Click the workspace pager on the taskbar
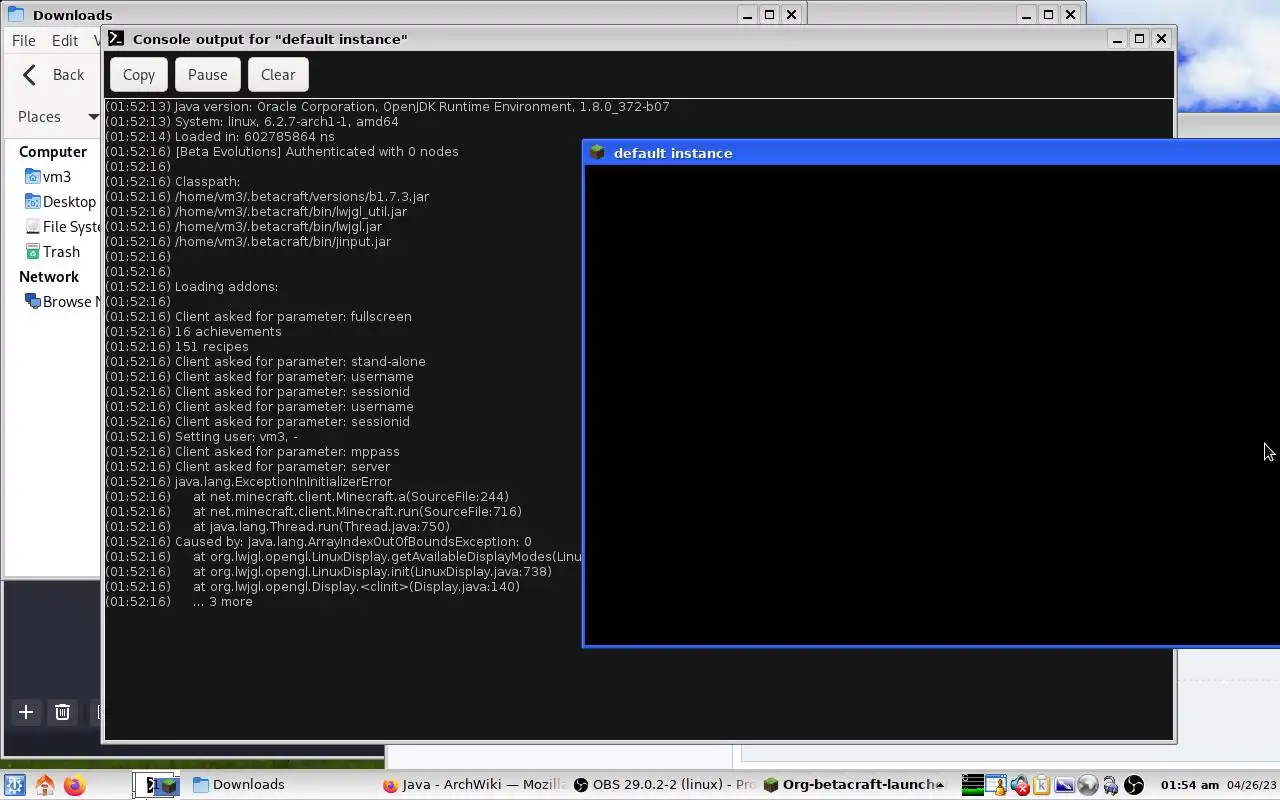Screen dimensions: 1280x800 (x=156, y=785)
